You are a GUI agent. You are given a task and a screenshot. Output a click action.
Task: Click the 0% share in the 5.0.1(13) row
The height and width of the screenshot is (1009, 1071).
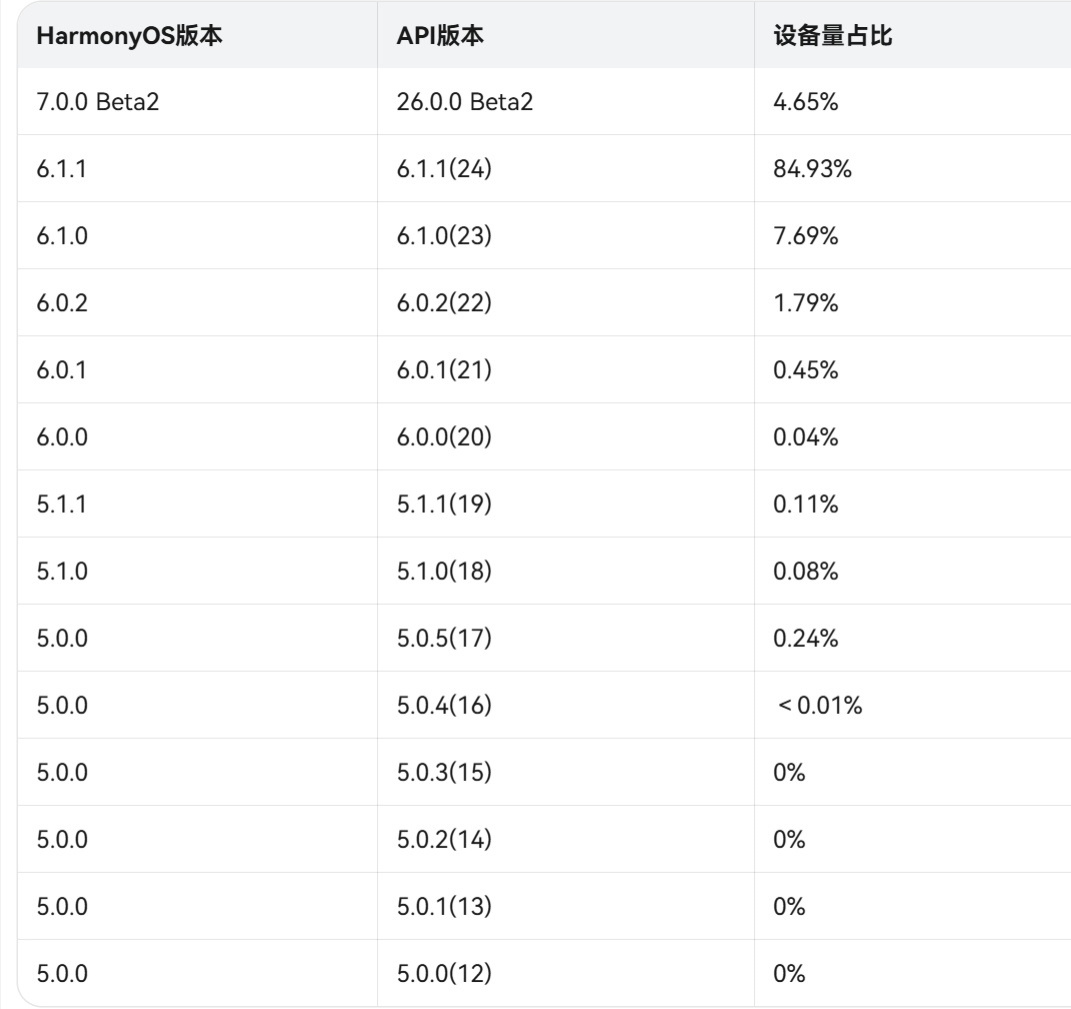pyautogui.click(x=789, y=907)
